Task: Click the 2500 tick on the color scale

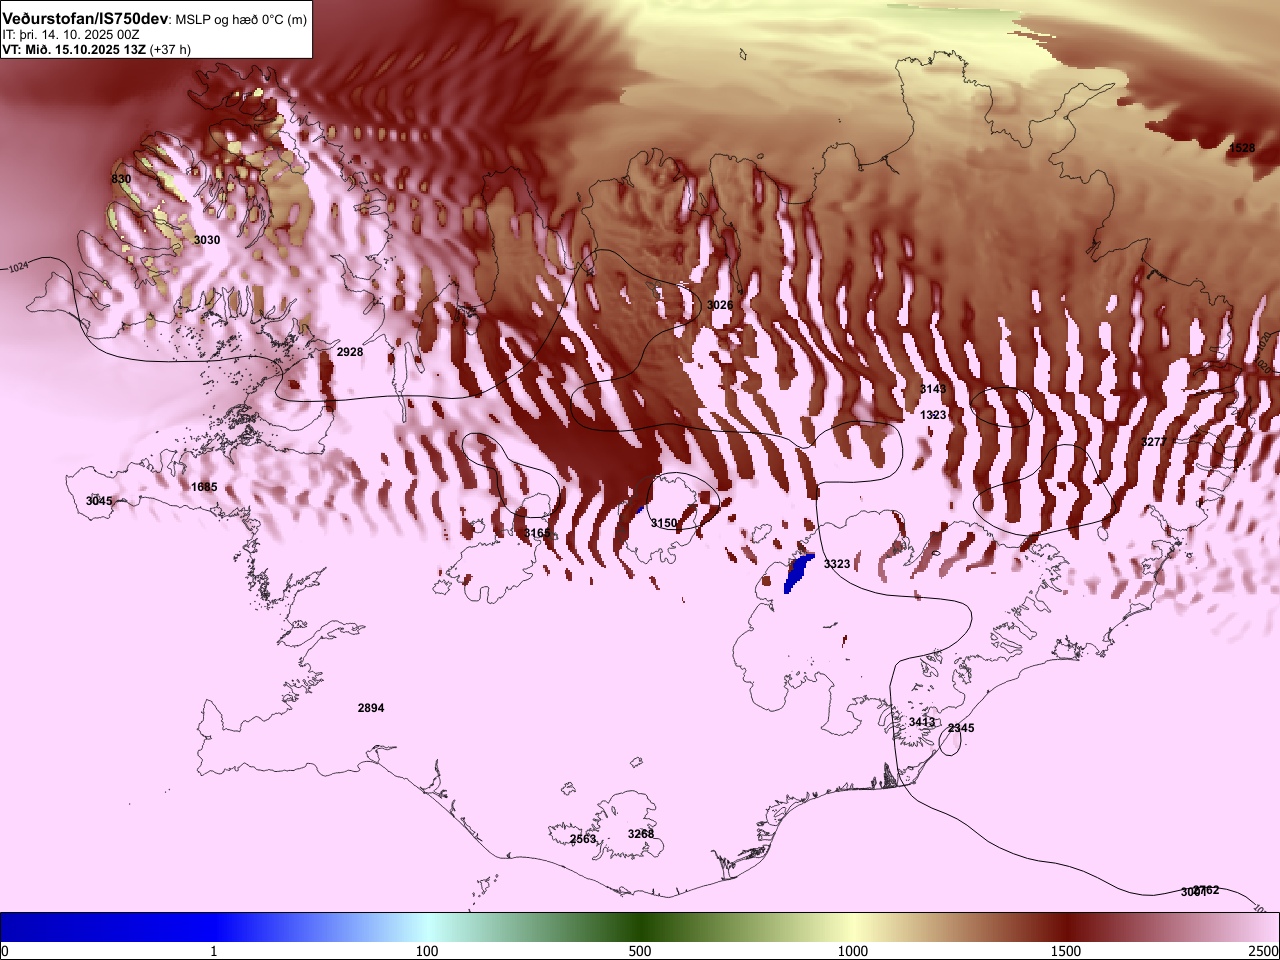Action: (x=1264, y=951)
